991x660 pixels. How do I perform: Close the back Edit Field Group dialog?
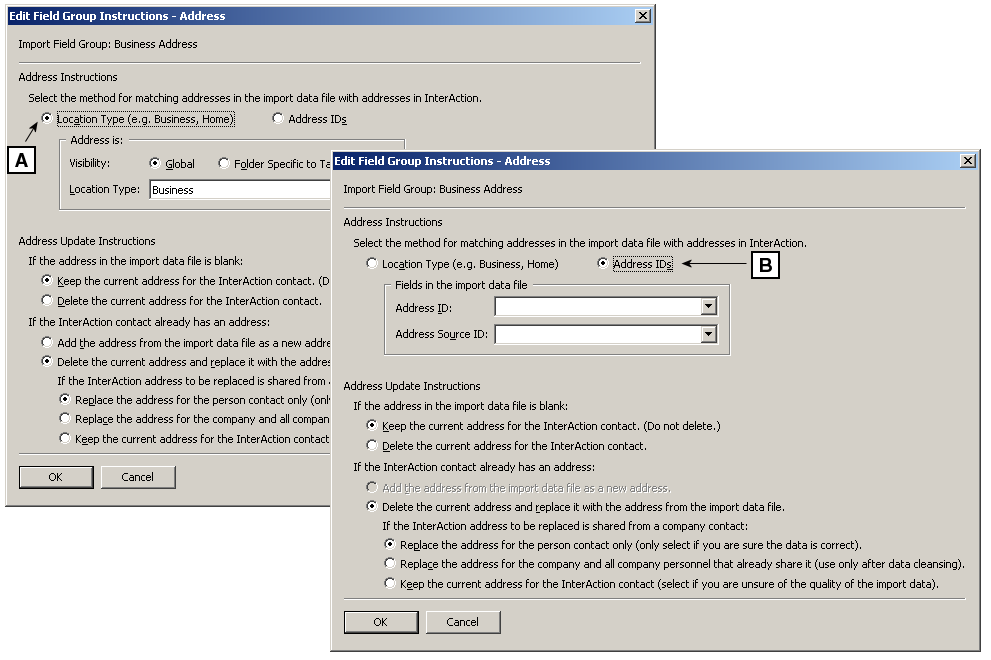643,16
